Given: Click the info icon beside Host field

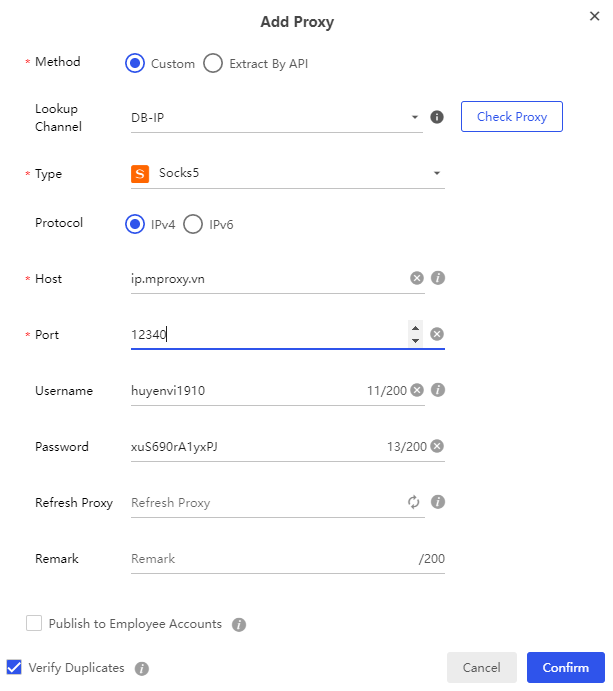Looking at the screenshot, I should (438, 278).
